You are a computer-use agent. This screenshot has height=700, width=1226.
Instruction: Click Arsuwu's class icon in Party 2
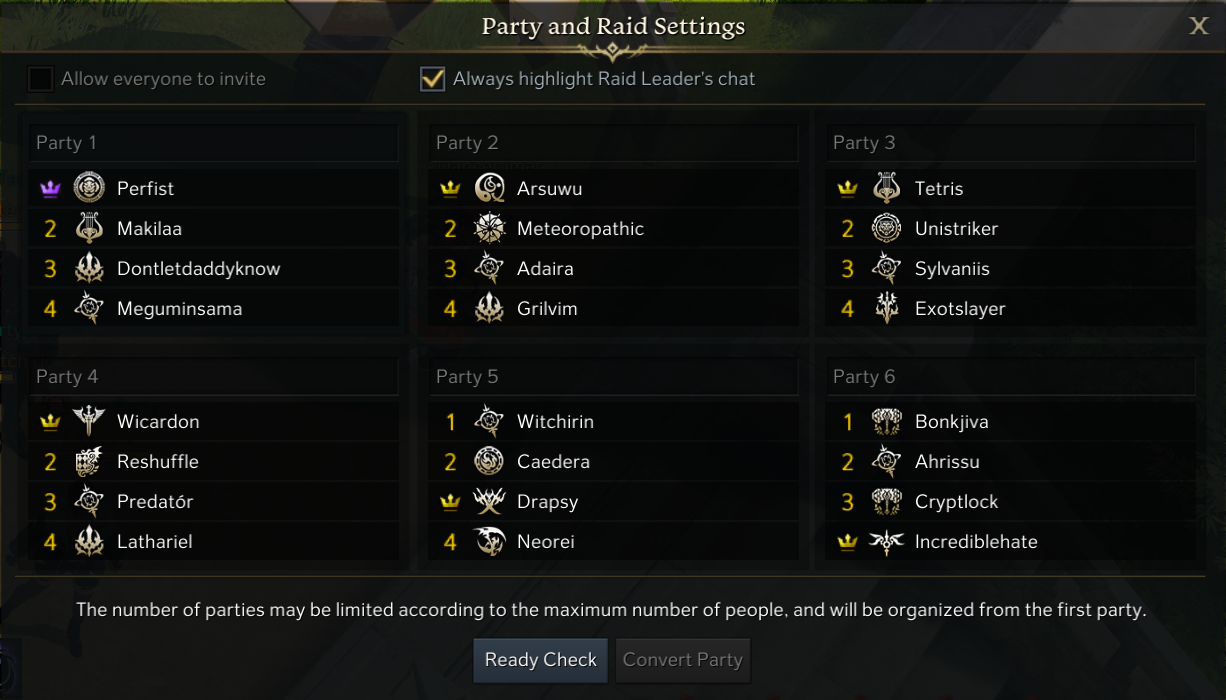pos(489,188)
